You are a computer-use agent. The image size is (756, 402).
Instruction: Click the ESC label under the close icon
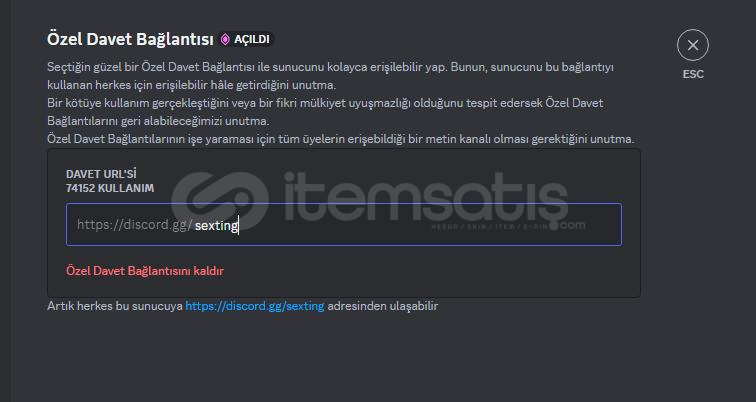coord(693,74)
